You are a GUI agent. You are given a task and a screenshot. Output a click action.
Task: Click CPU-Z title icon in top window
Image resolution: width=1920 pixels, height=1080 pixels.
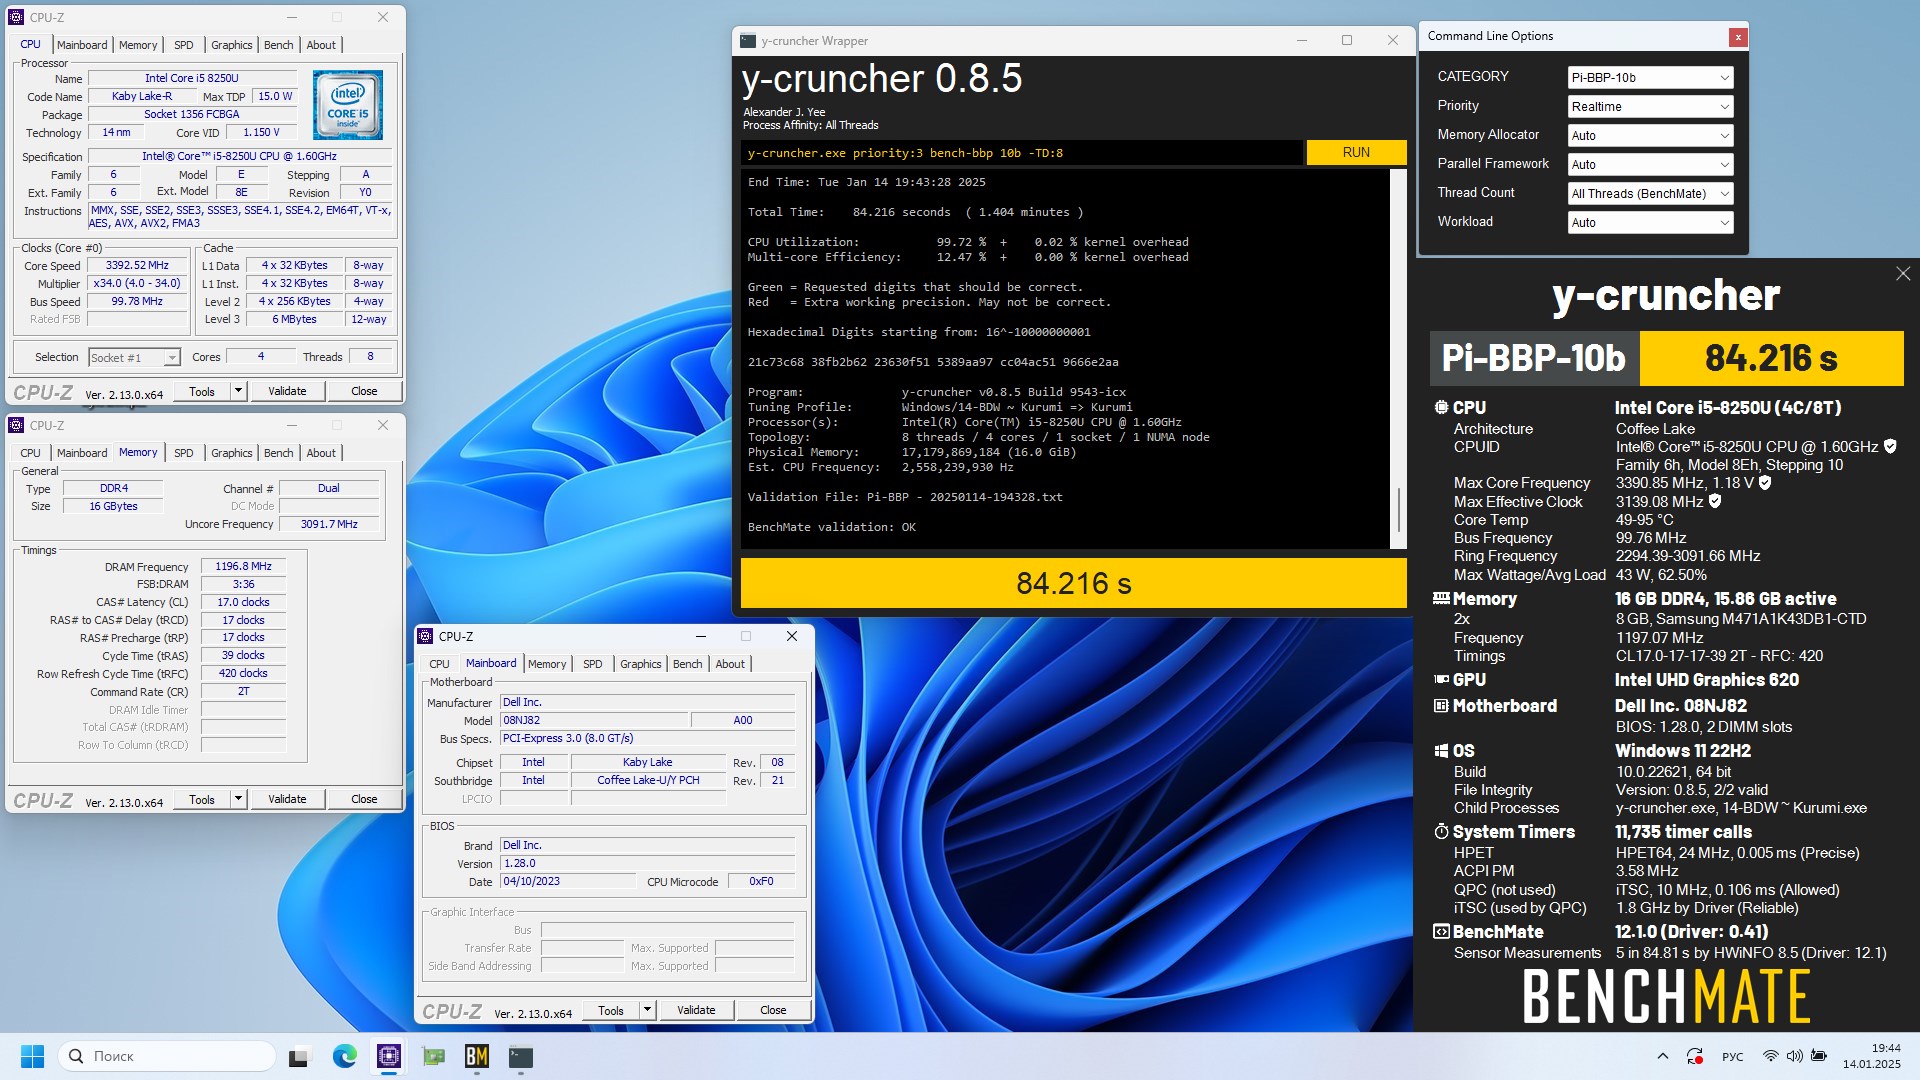pyautogui.click(x=16, y=17)
